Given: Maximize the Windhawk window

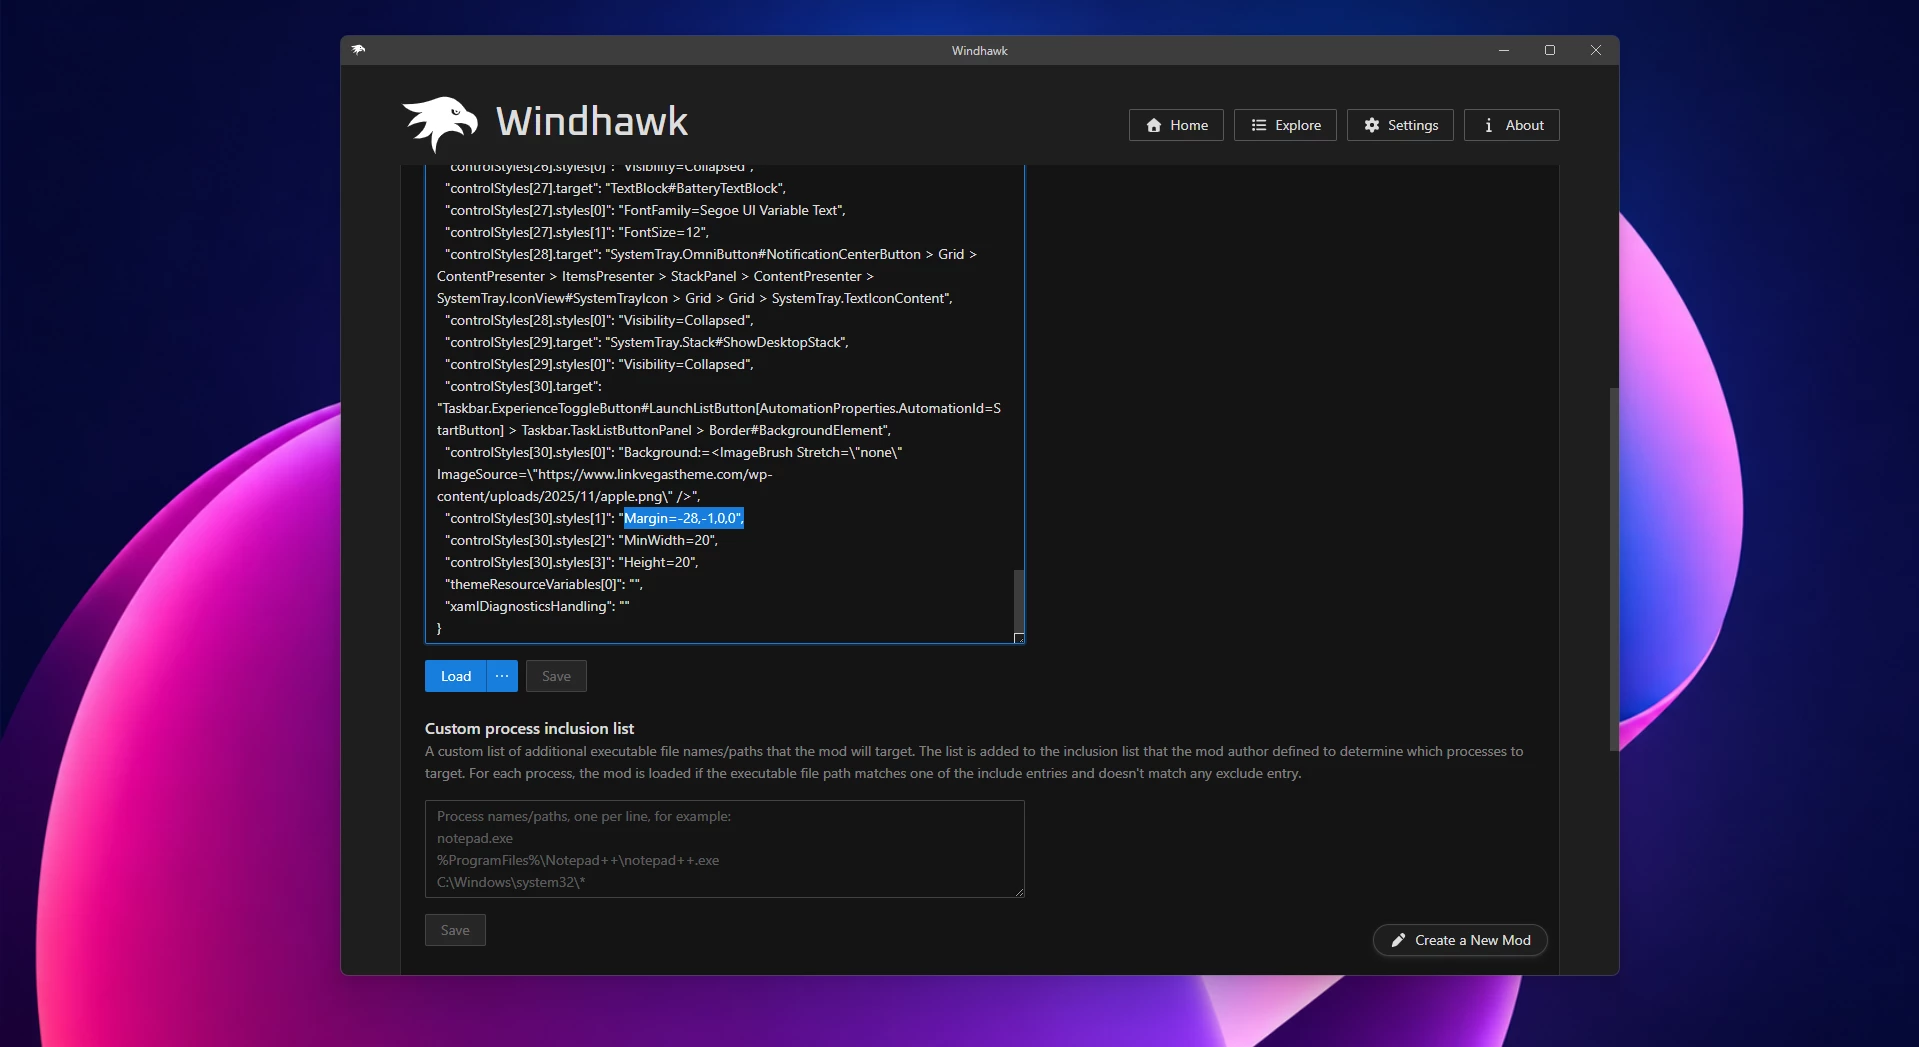Looking at the screenshot, I should pos(1550,50).
